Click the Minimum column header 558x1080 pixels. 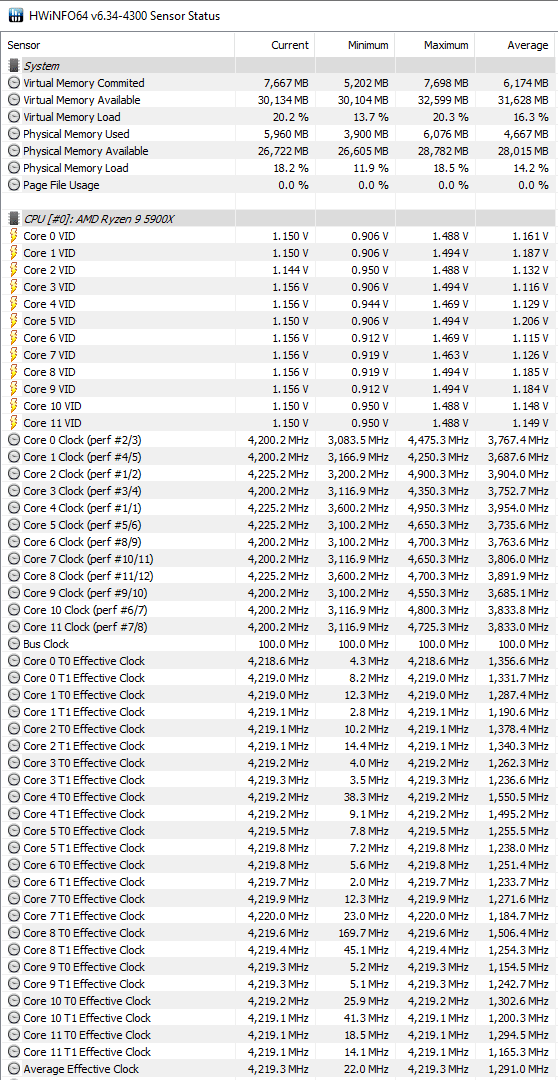click(355, 45)
